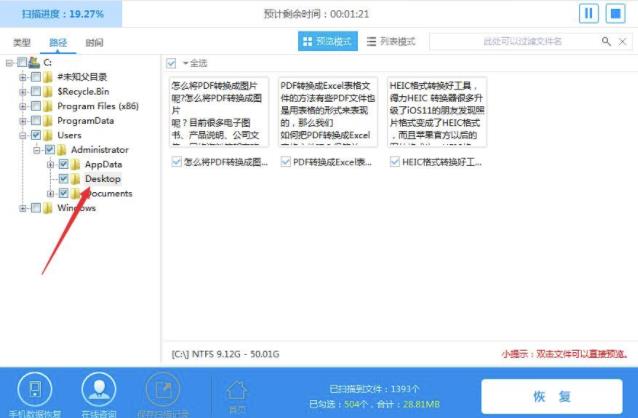Click the C: drive icon
Image resolution: width=638 pixels, height=418 pixels.
pyautogui.click(x=34, y=62)
